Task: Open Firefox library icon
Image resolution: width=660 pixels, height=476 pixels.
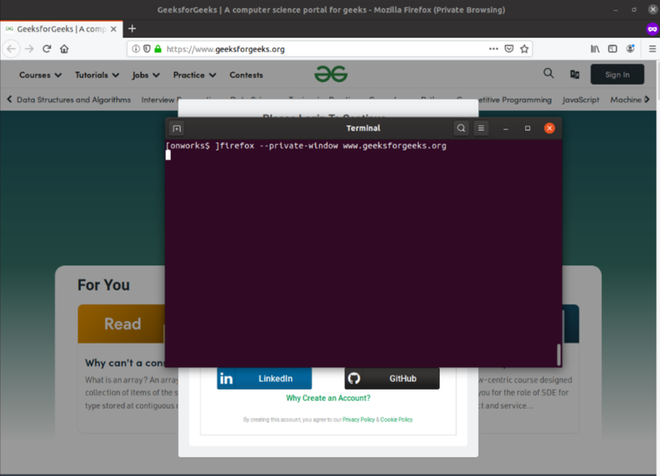Action: pos(595,49)
